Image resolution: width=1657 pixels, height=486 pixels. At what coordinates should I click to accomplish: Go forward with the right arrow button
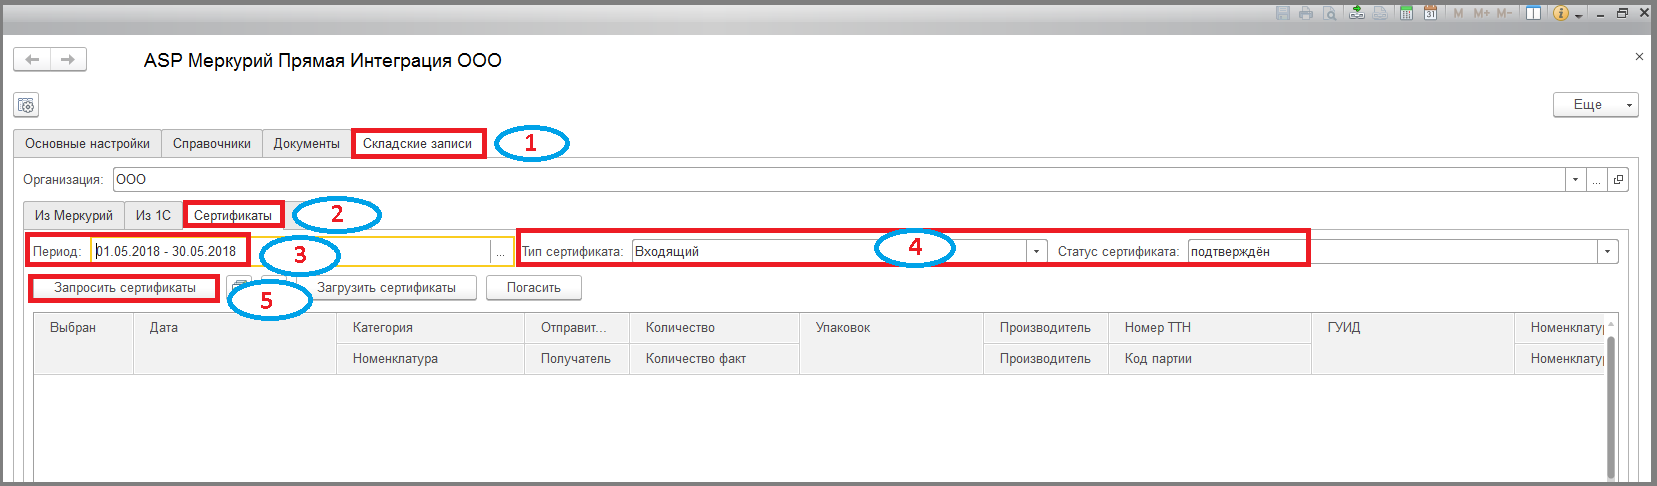tap(68, 60)
